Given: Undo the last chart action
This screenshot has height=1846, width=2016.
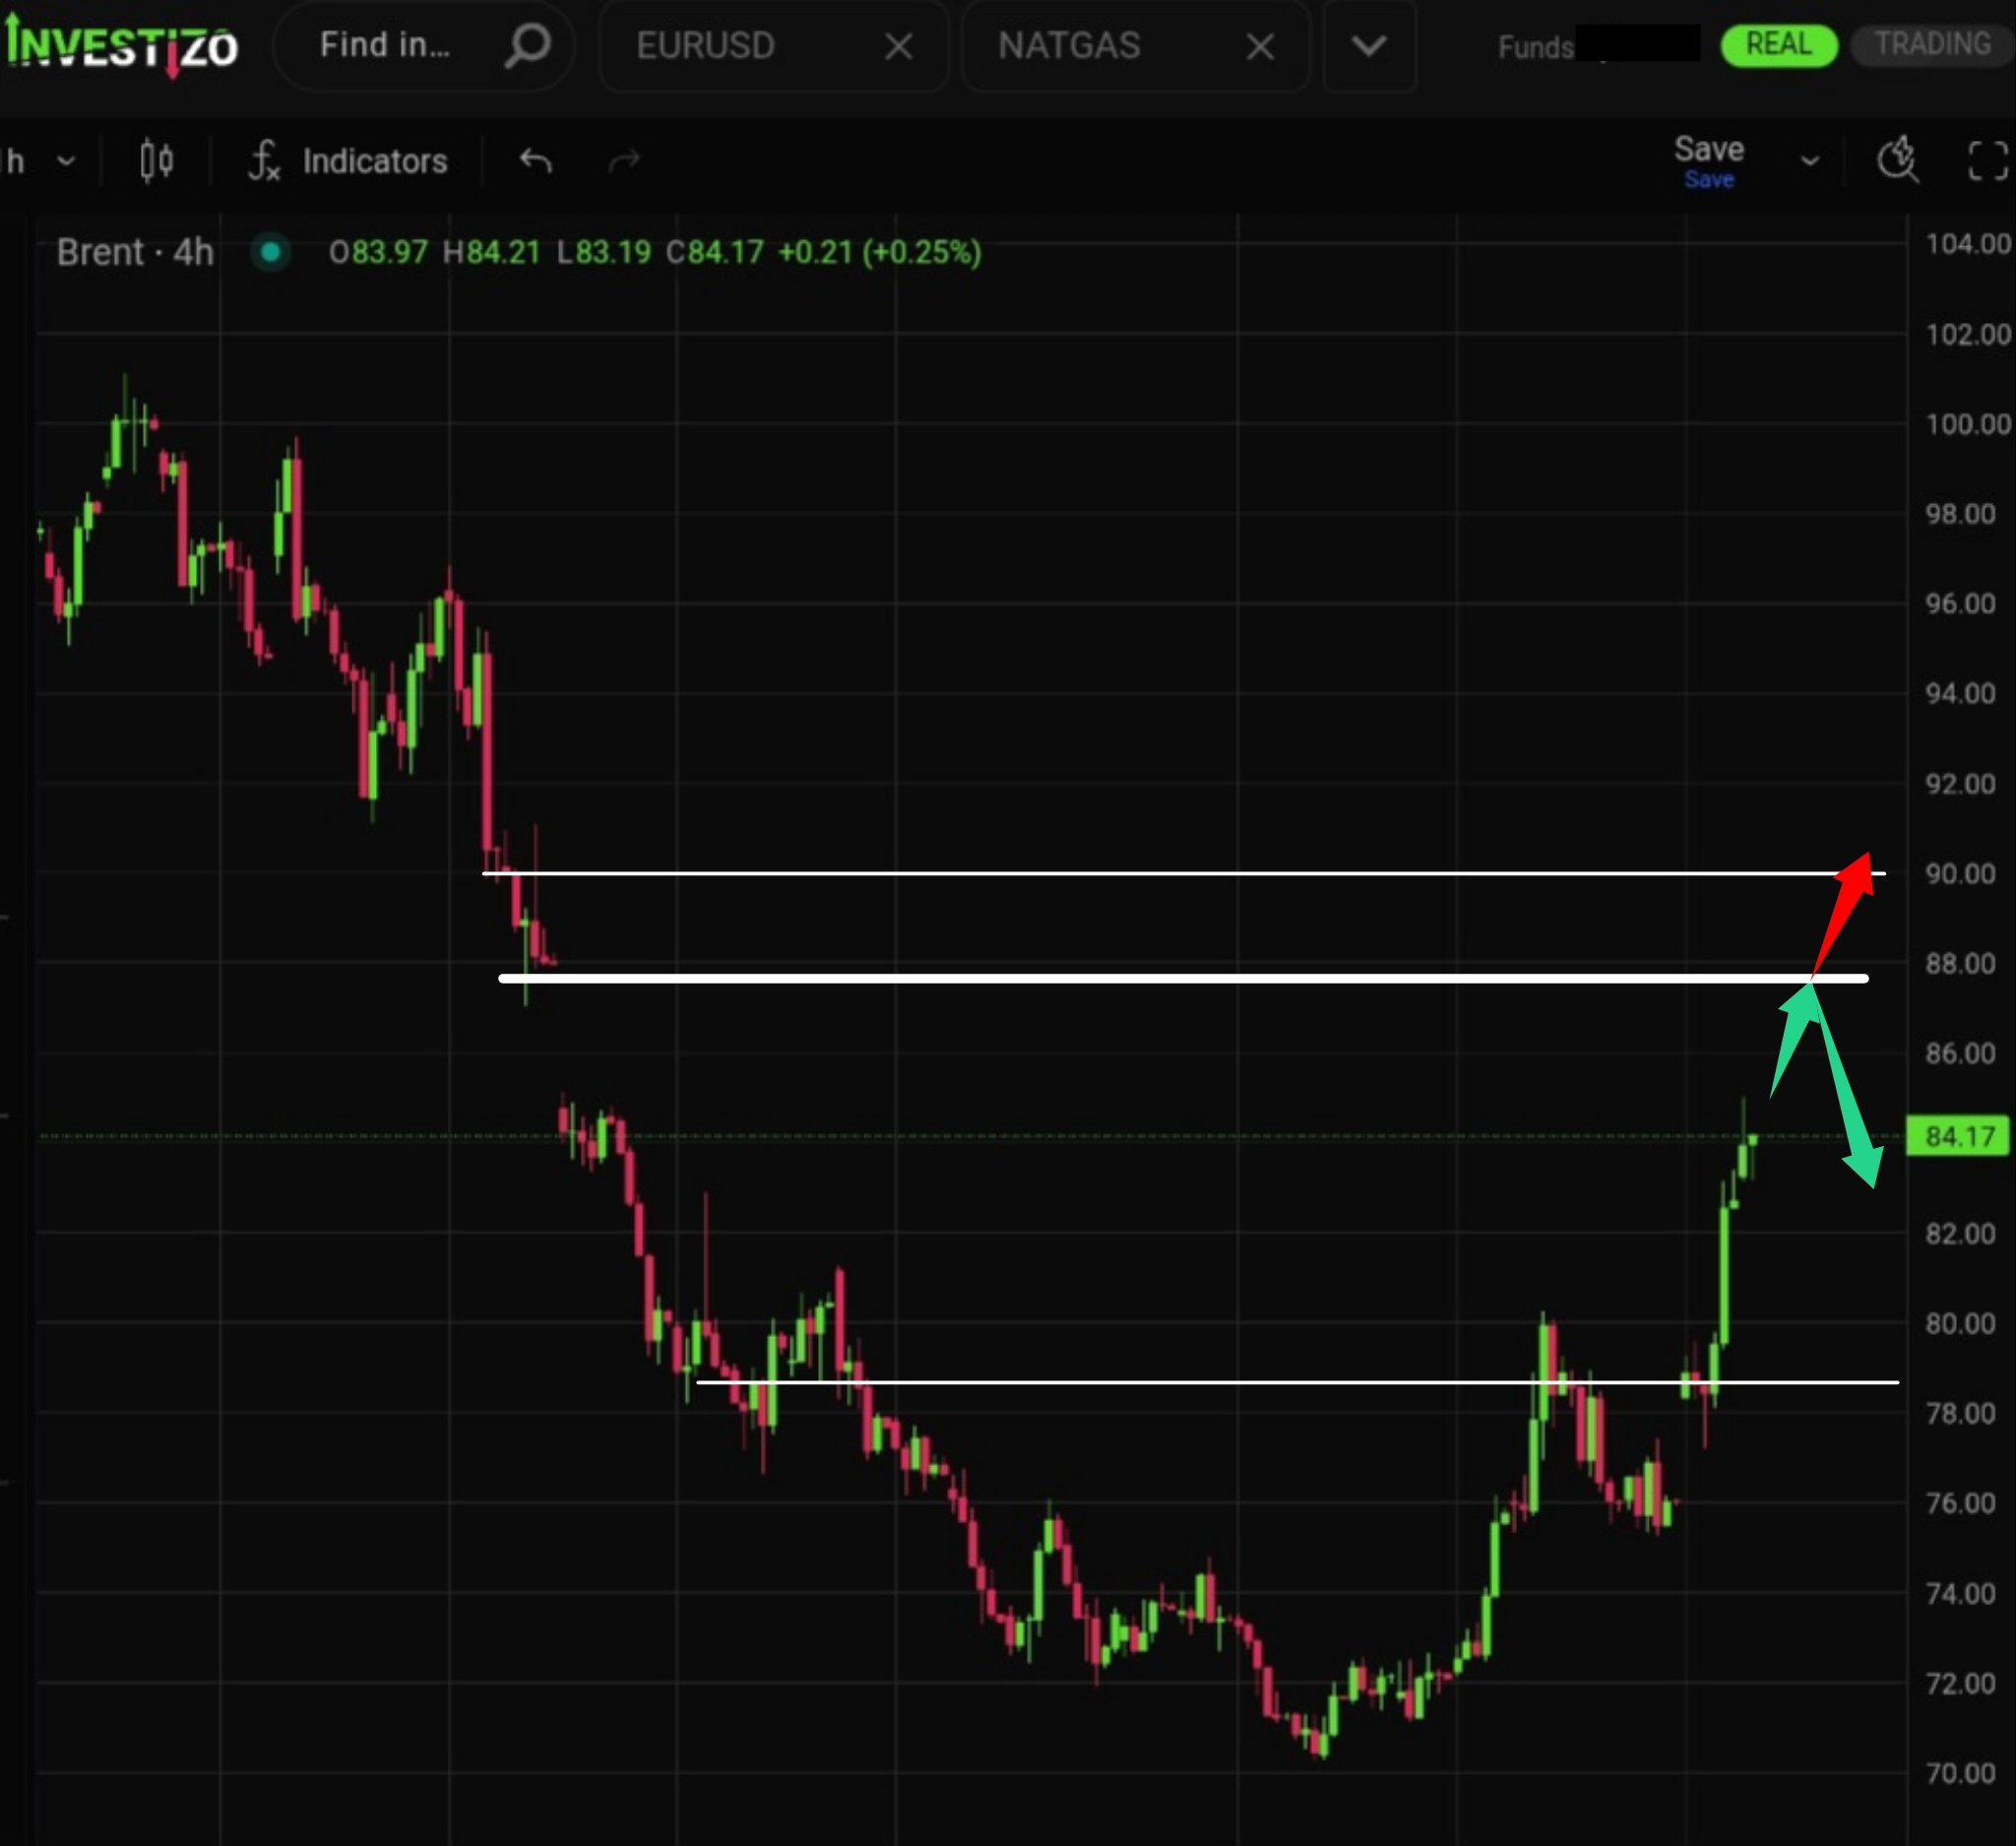Looking at the screenshot, I should [536, 161].
